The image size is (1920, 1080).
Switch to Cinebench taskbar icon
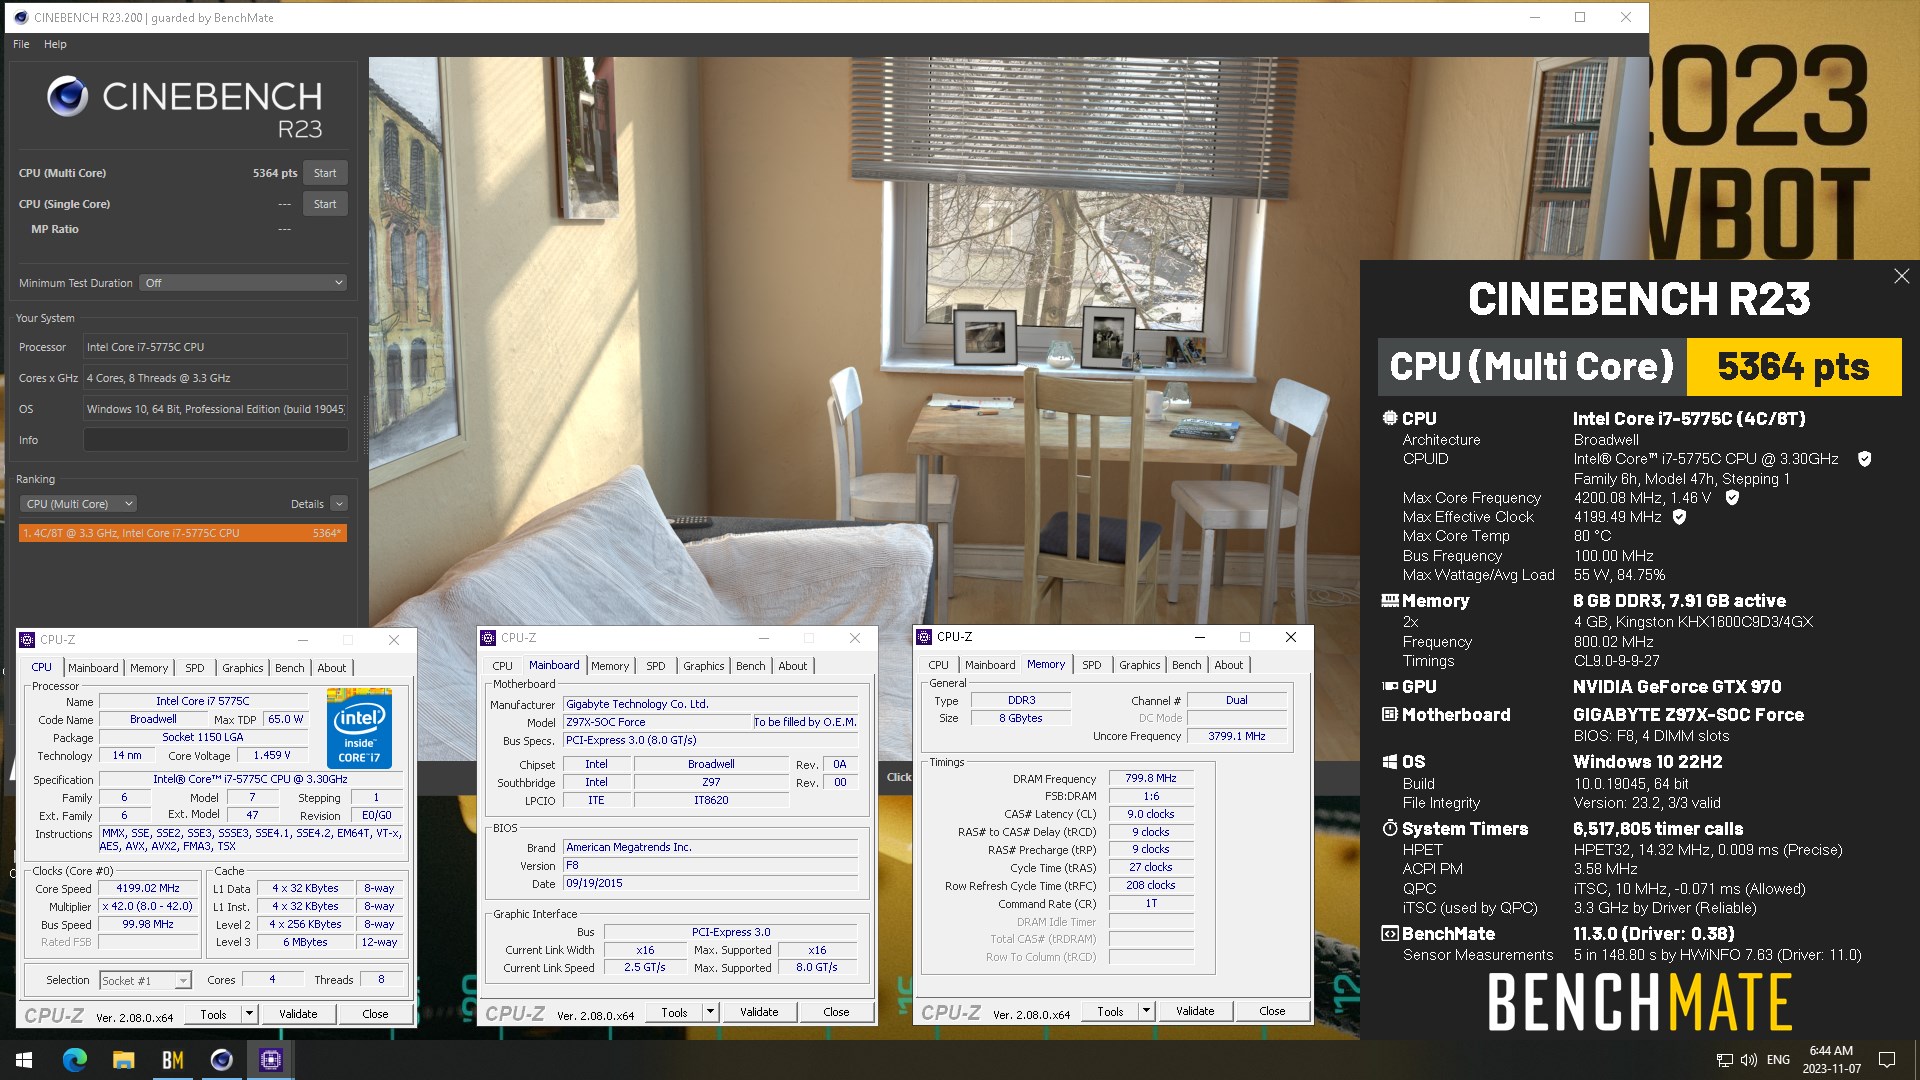(x=222, y=1060)
